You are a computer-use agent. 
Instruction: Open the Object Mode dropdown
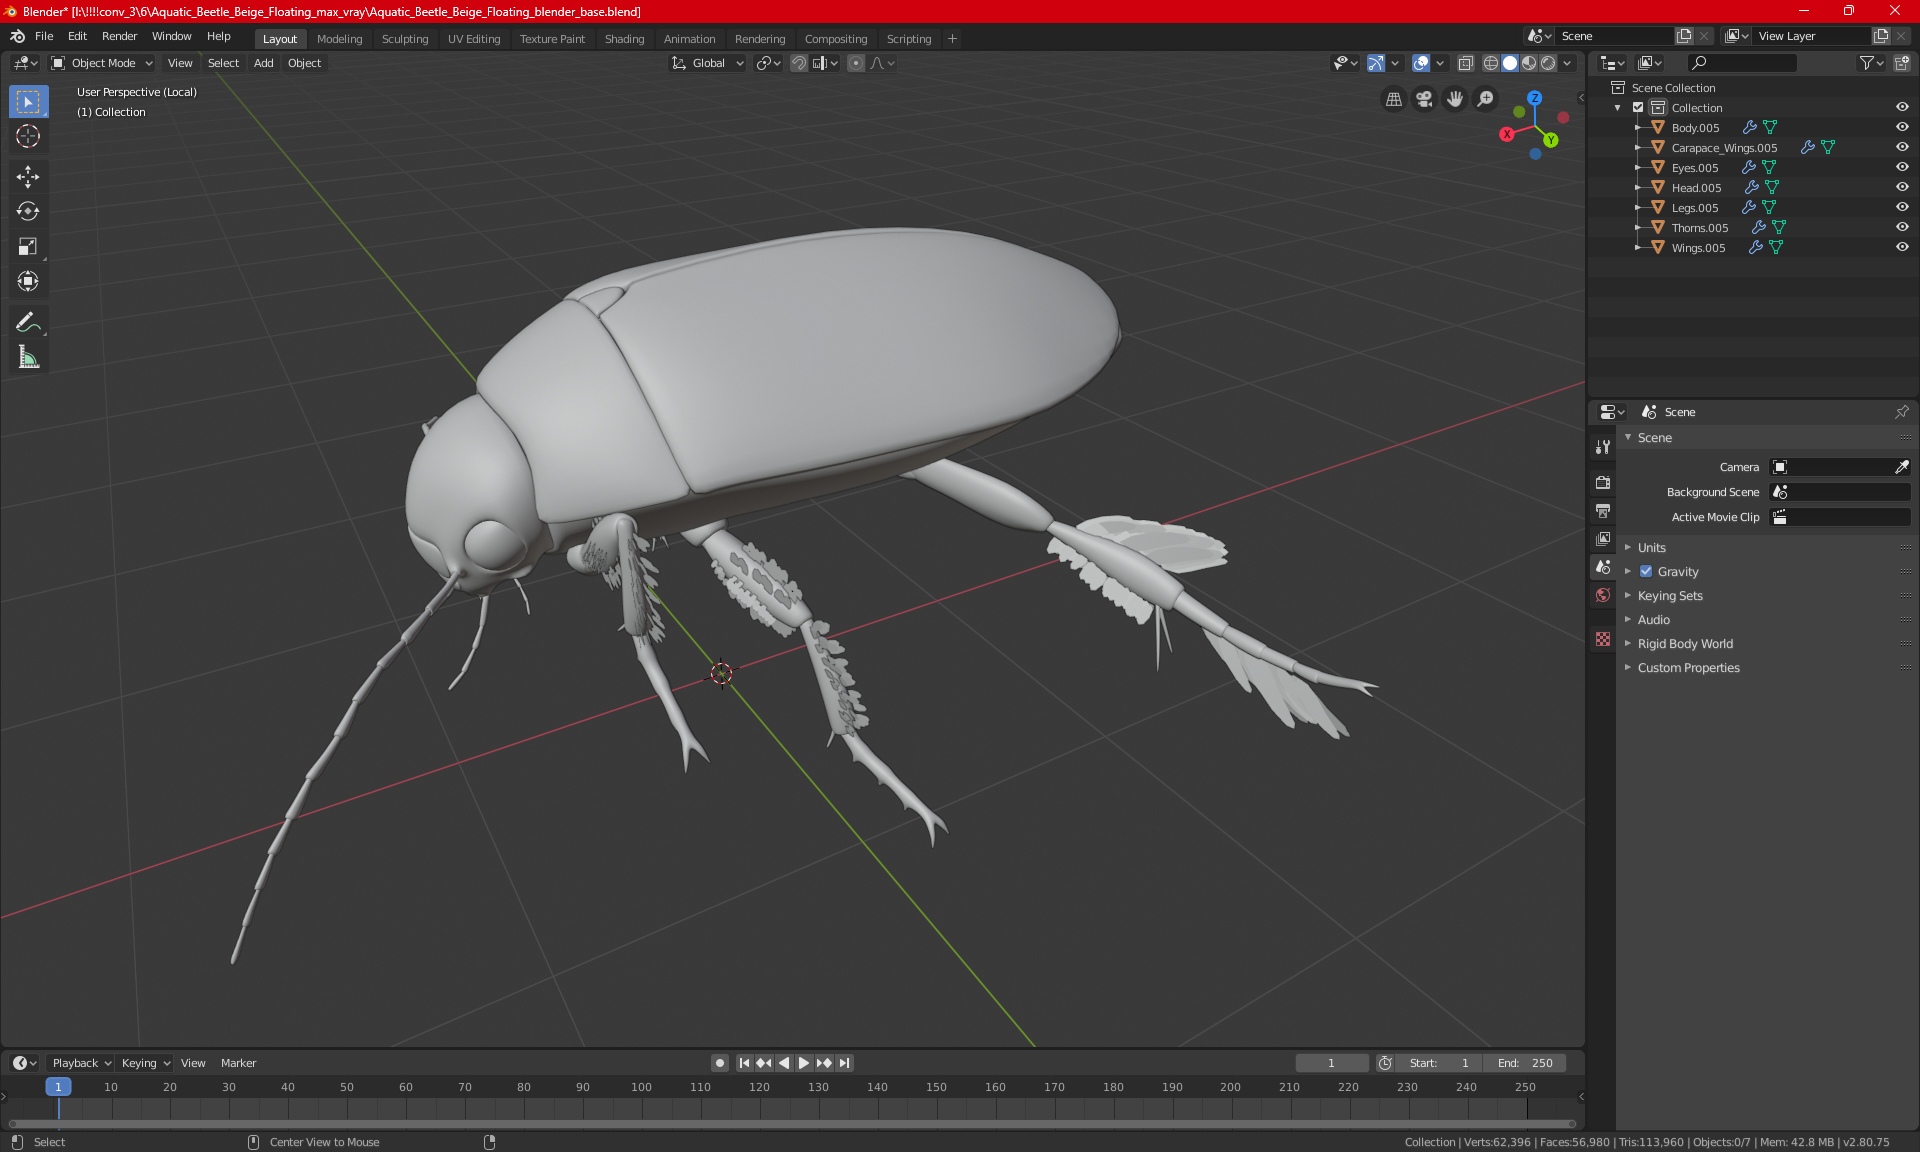click(102, 63)
